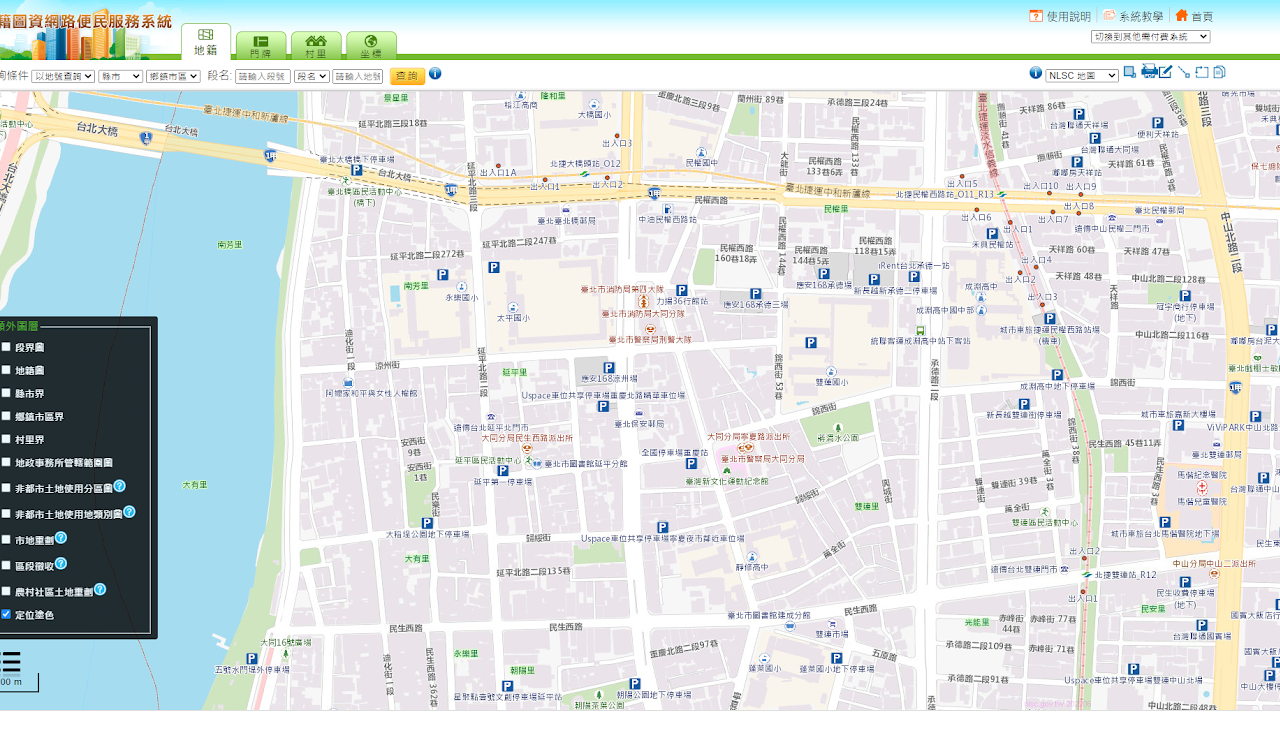Image resolution: width=1280 pixels, height=754 pixels.
Task: Open the 鄉鎮市區 dropdown
Action: tap(173, 76)
